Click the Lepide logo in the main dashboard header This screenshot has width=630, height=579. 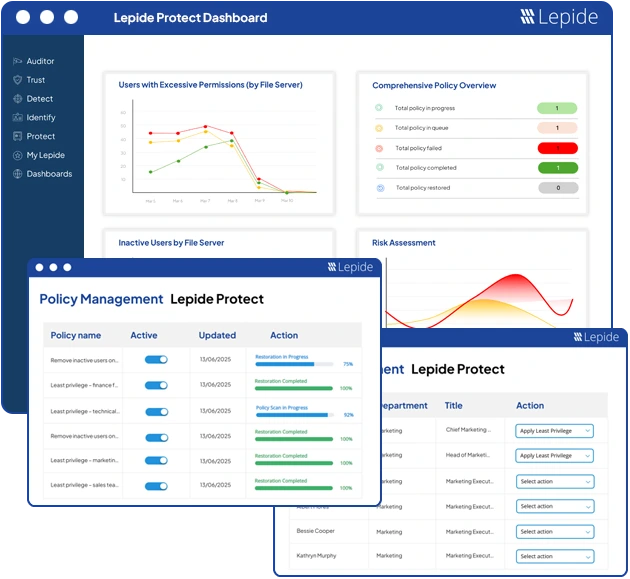tap(559, 17)
